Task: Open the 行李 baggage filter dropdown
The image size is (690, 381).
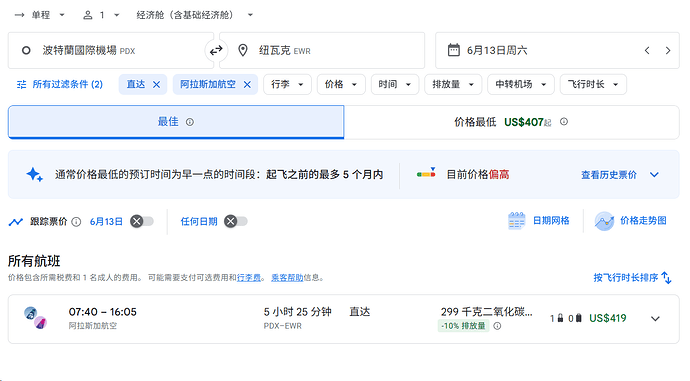Action: (x=287, y=84)
